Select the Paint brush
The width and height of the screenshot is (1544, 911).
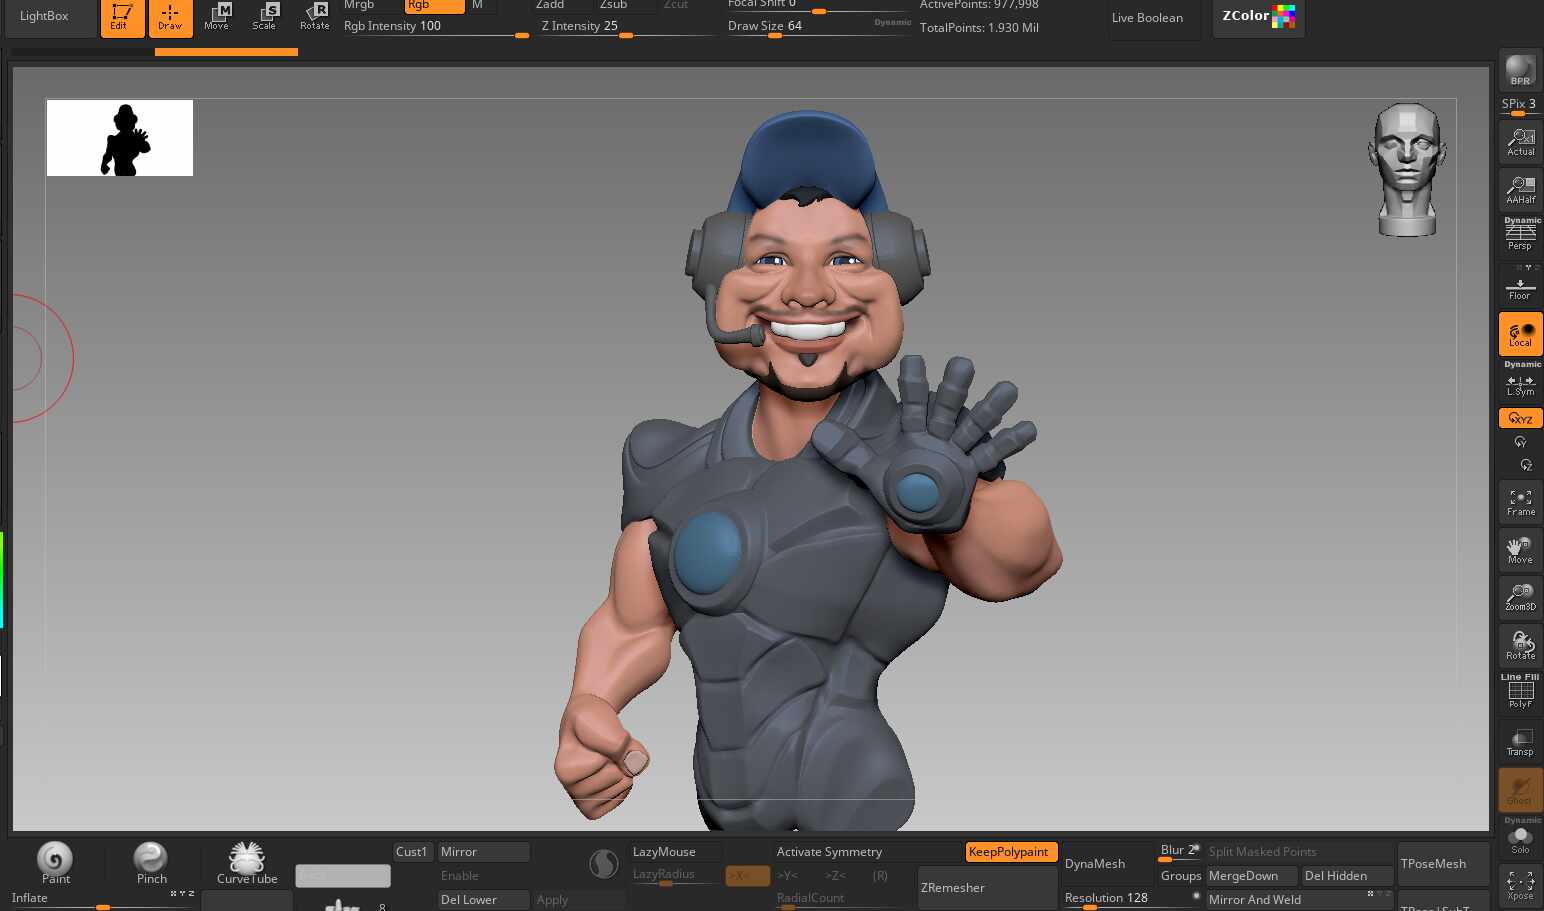(x=55, y=861)
